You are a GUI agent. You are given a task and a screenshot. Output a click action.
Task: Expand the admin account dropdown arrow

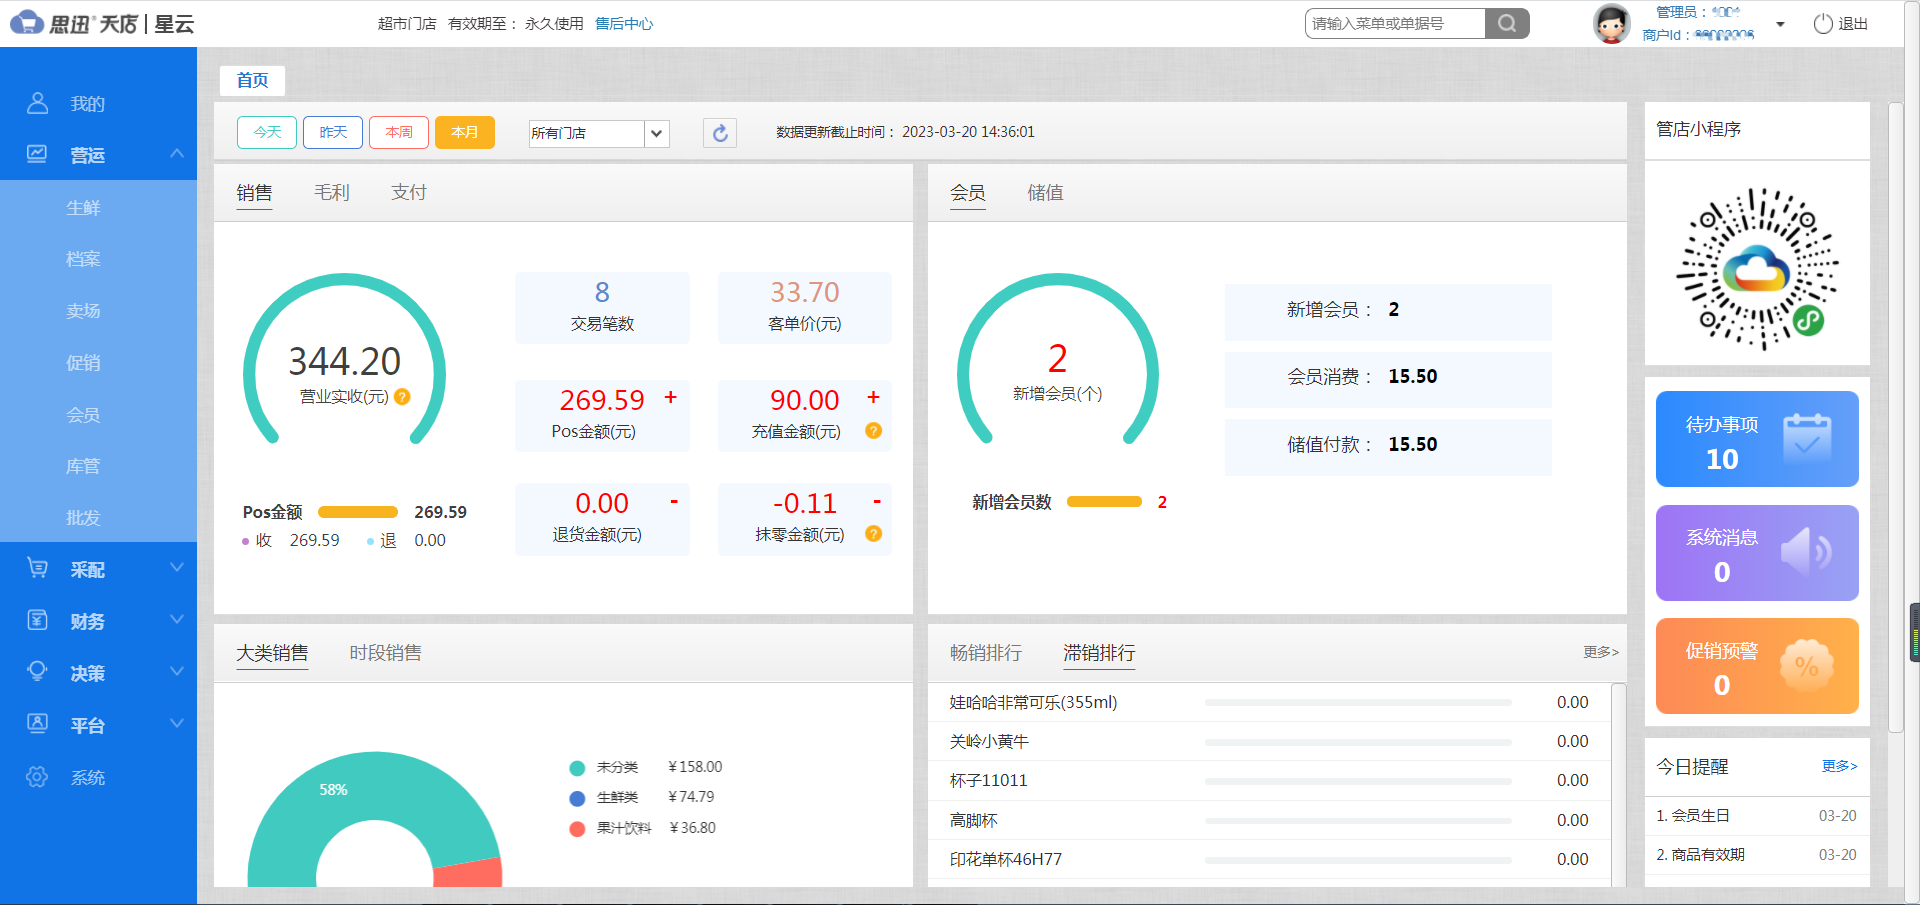tap(1780, 23)
